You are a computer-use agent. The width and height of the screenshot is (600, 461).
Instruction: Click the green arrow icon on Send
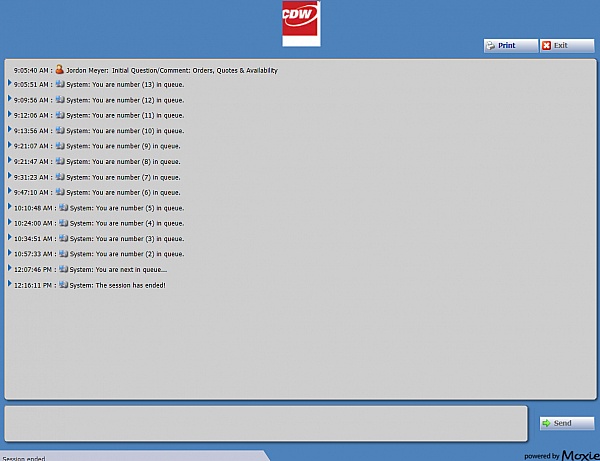point(546,423)
